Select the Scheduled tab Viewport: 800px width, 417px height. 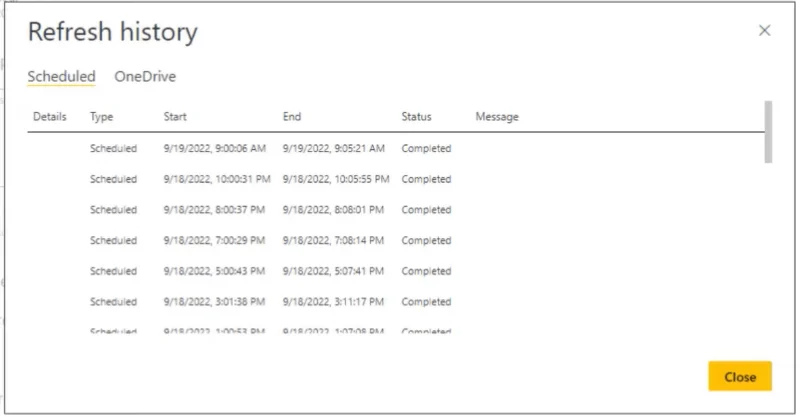[x=61, y=77]
